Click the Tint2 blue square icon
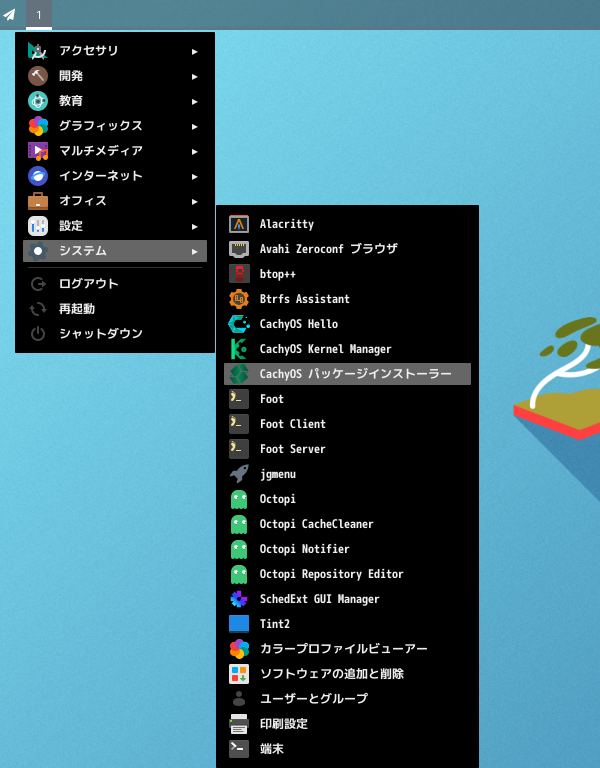The width and height of the screenshot is (600, 768). tap(239, 624)
